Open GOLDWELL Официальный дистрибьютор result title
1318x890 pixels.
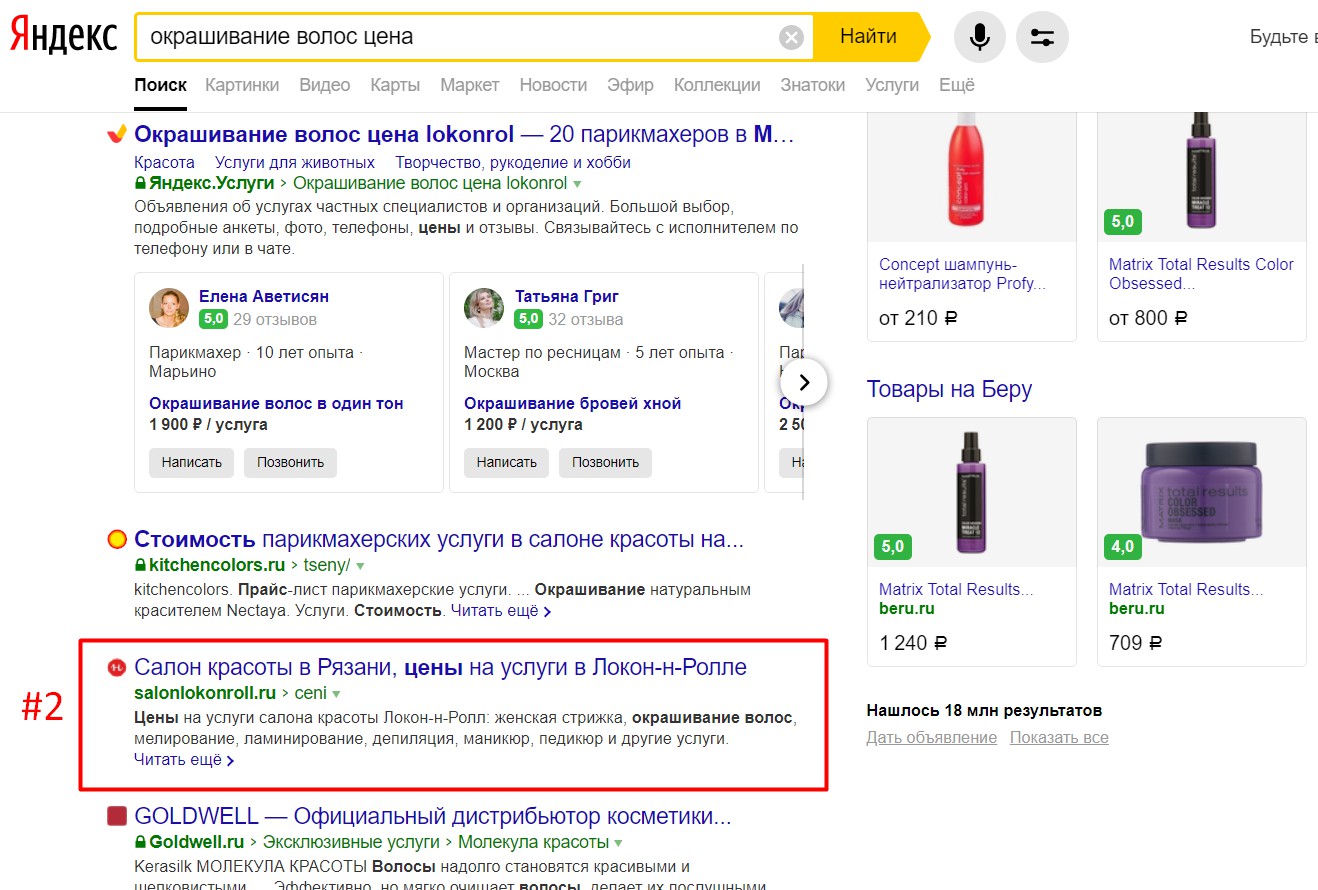tap(433, 816)
